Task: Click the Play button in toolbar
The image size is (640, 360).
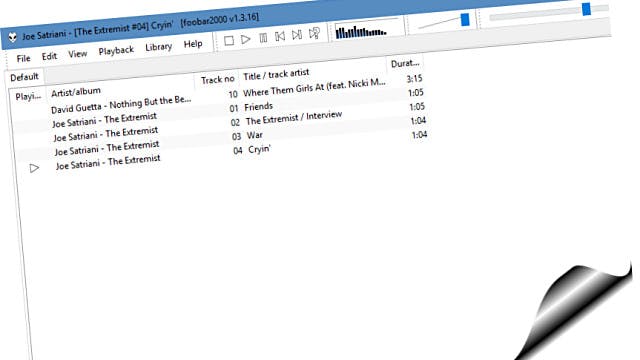Action: pyautogui.click(x=246, y=39)
